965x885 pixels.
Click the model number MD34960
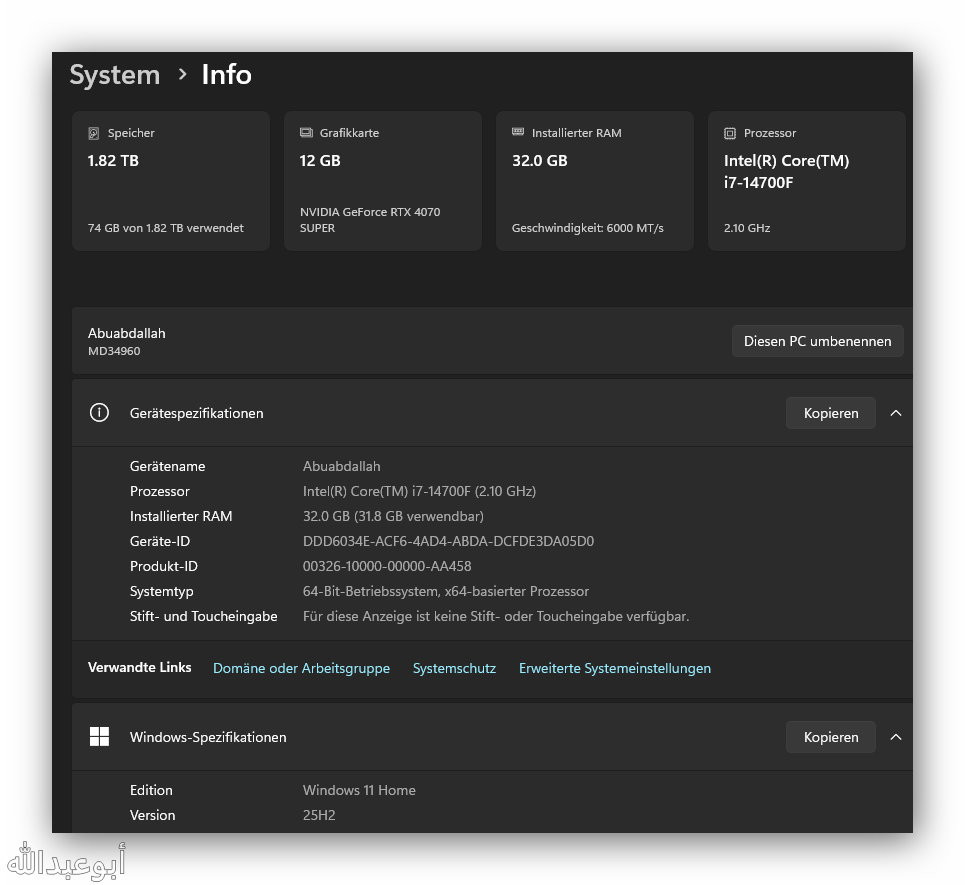(114, 351)
